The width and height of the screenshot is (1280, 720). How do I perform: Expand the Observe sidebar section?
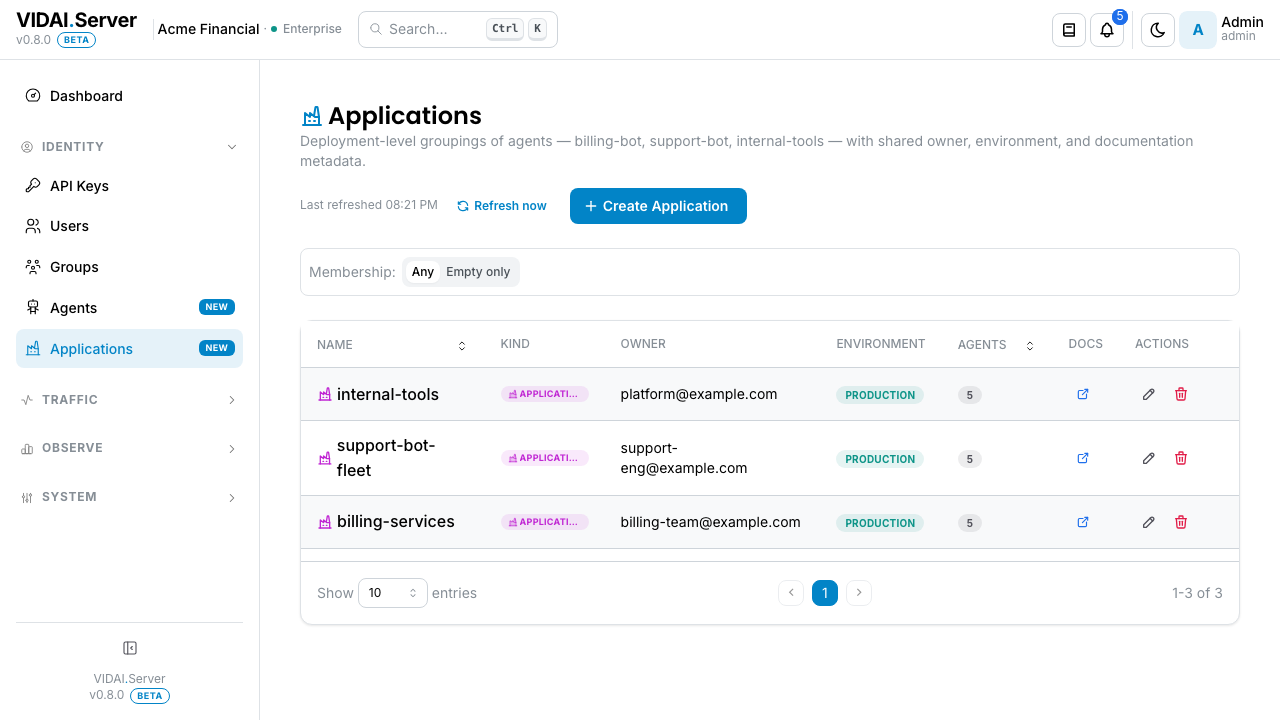click(130, 448)
